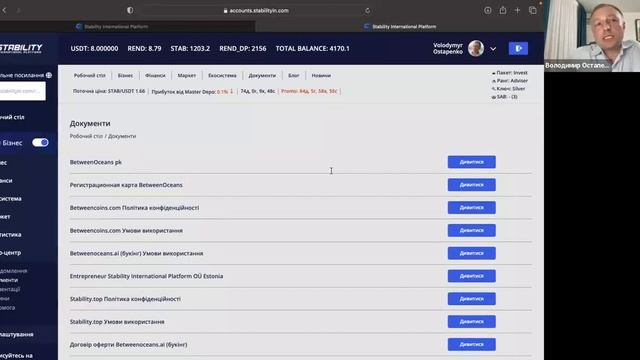
Task: Open Новини in top menu
Action: (321, 76)
